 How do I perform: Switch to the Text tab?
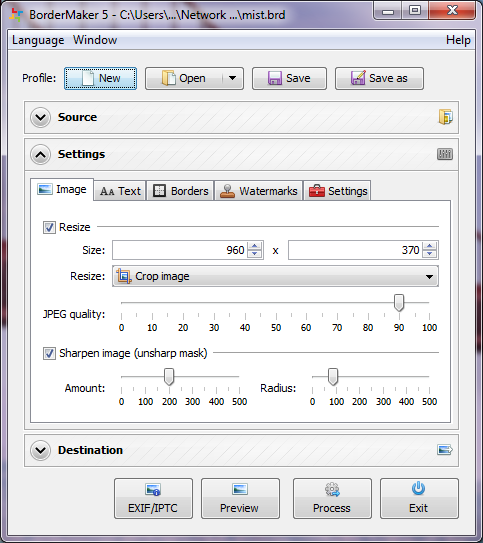pyautogui.click(x=120, y=191)
